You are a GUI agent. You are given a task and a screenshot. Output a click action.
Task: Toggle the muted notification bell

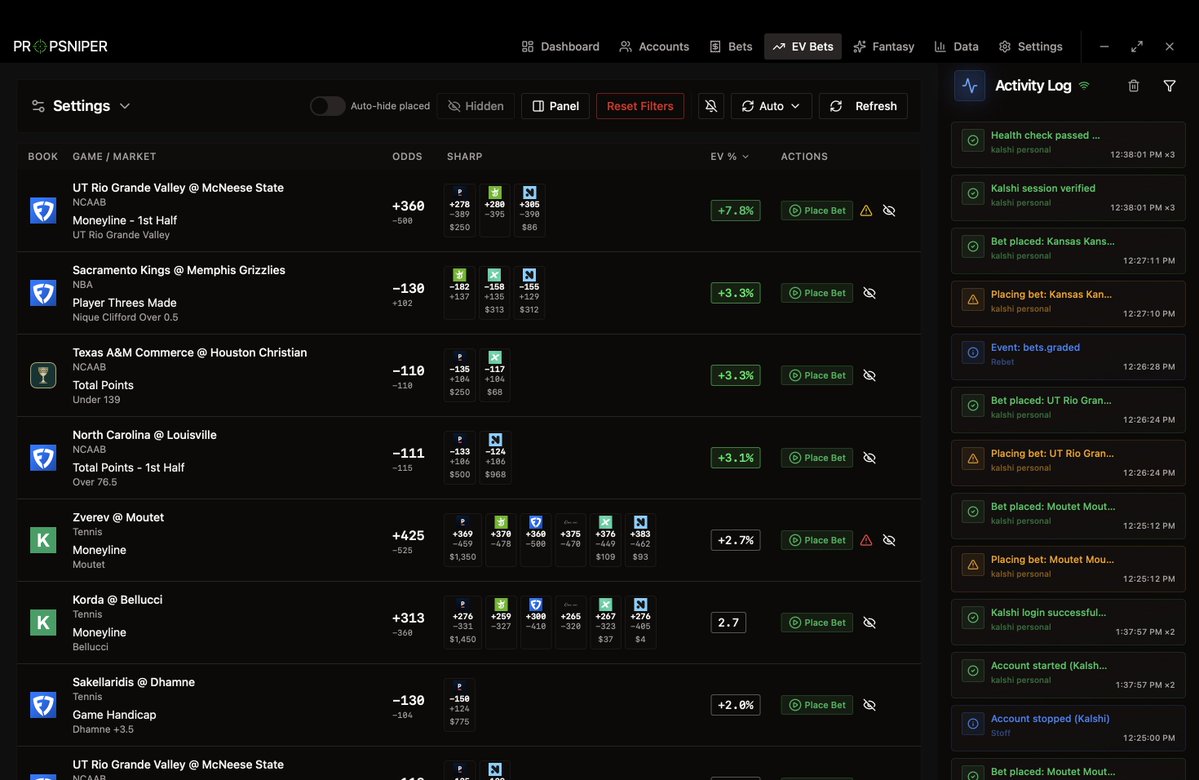(x=711, y=106)
